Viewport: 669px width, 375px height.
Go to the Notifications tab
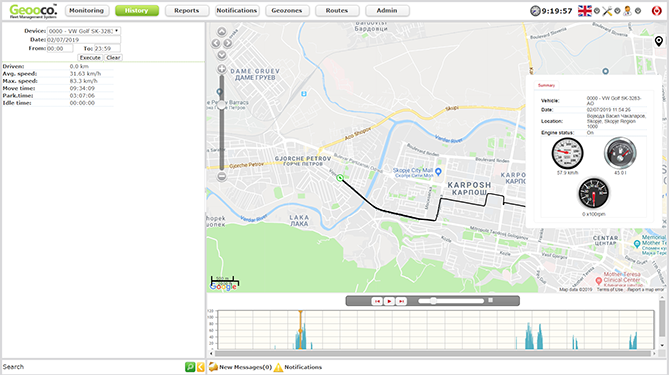[237, 11]
